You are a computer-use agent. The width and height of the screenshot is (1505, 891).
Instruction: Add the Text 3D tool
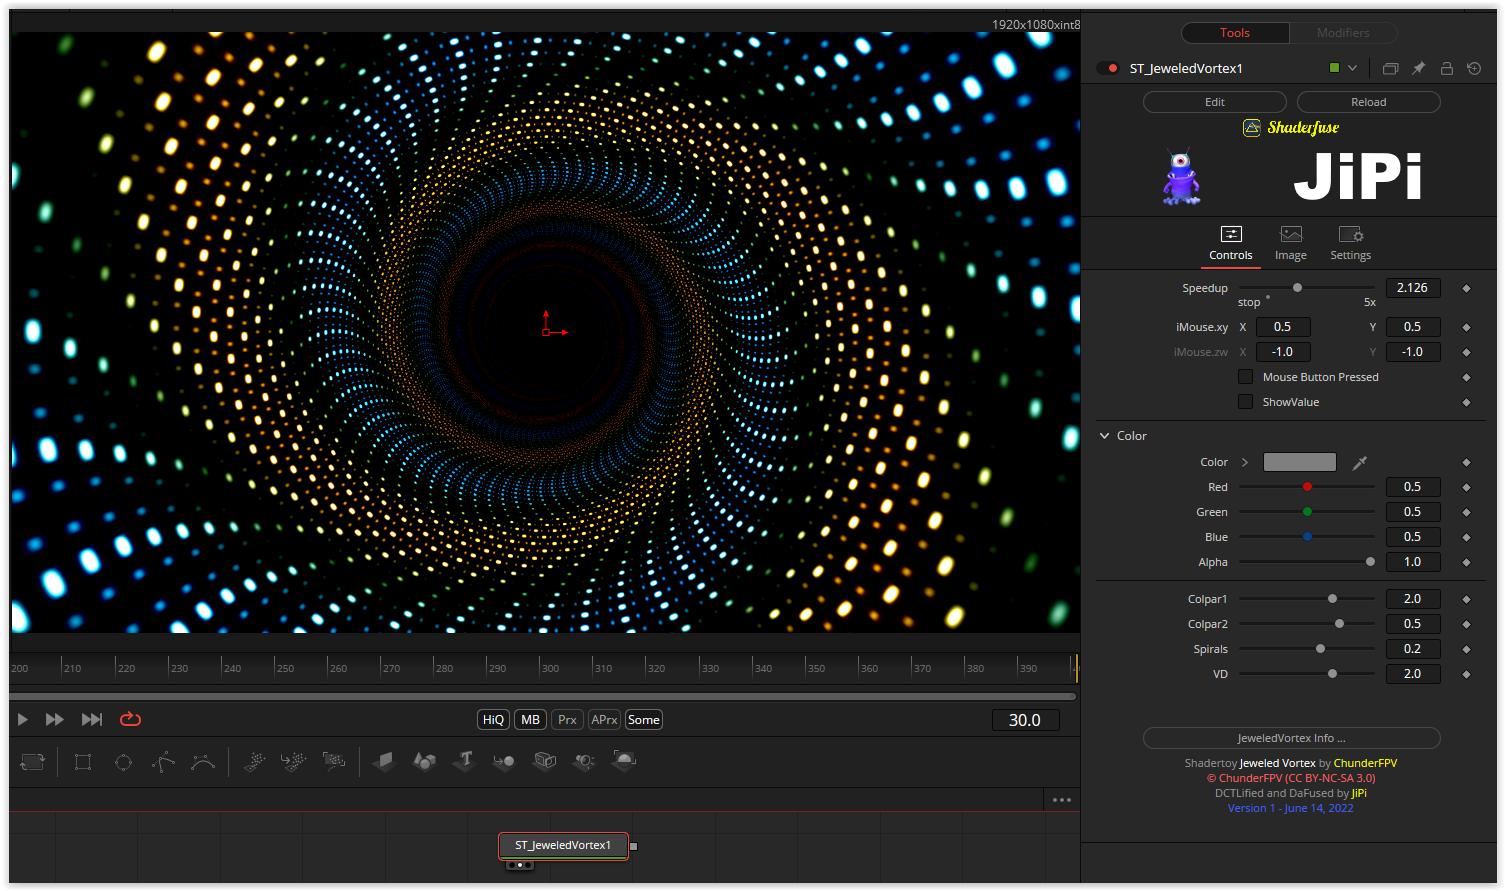tap(464, 762)
